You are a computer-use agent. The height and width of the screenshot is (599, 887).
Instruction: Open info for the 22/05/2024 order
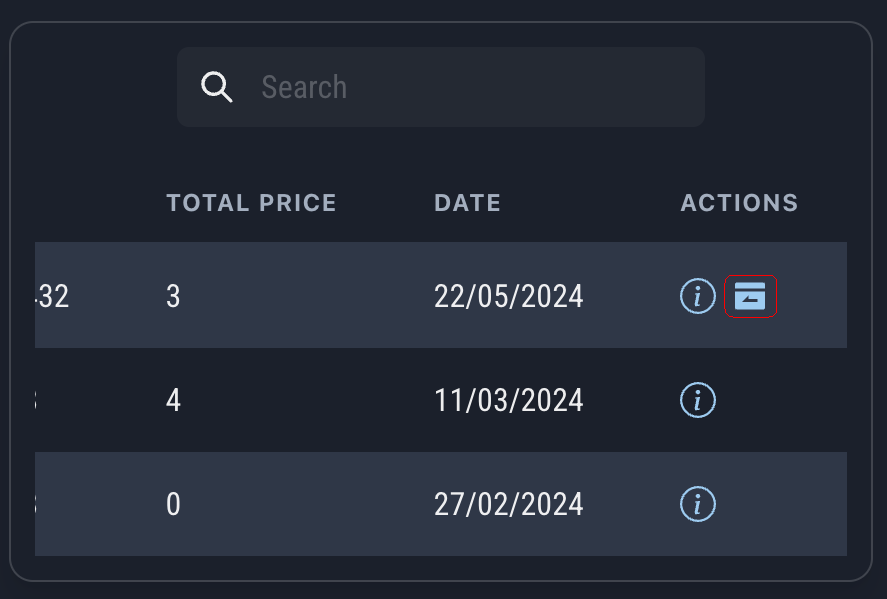point(697,296)
